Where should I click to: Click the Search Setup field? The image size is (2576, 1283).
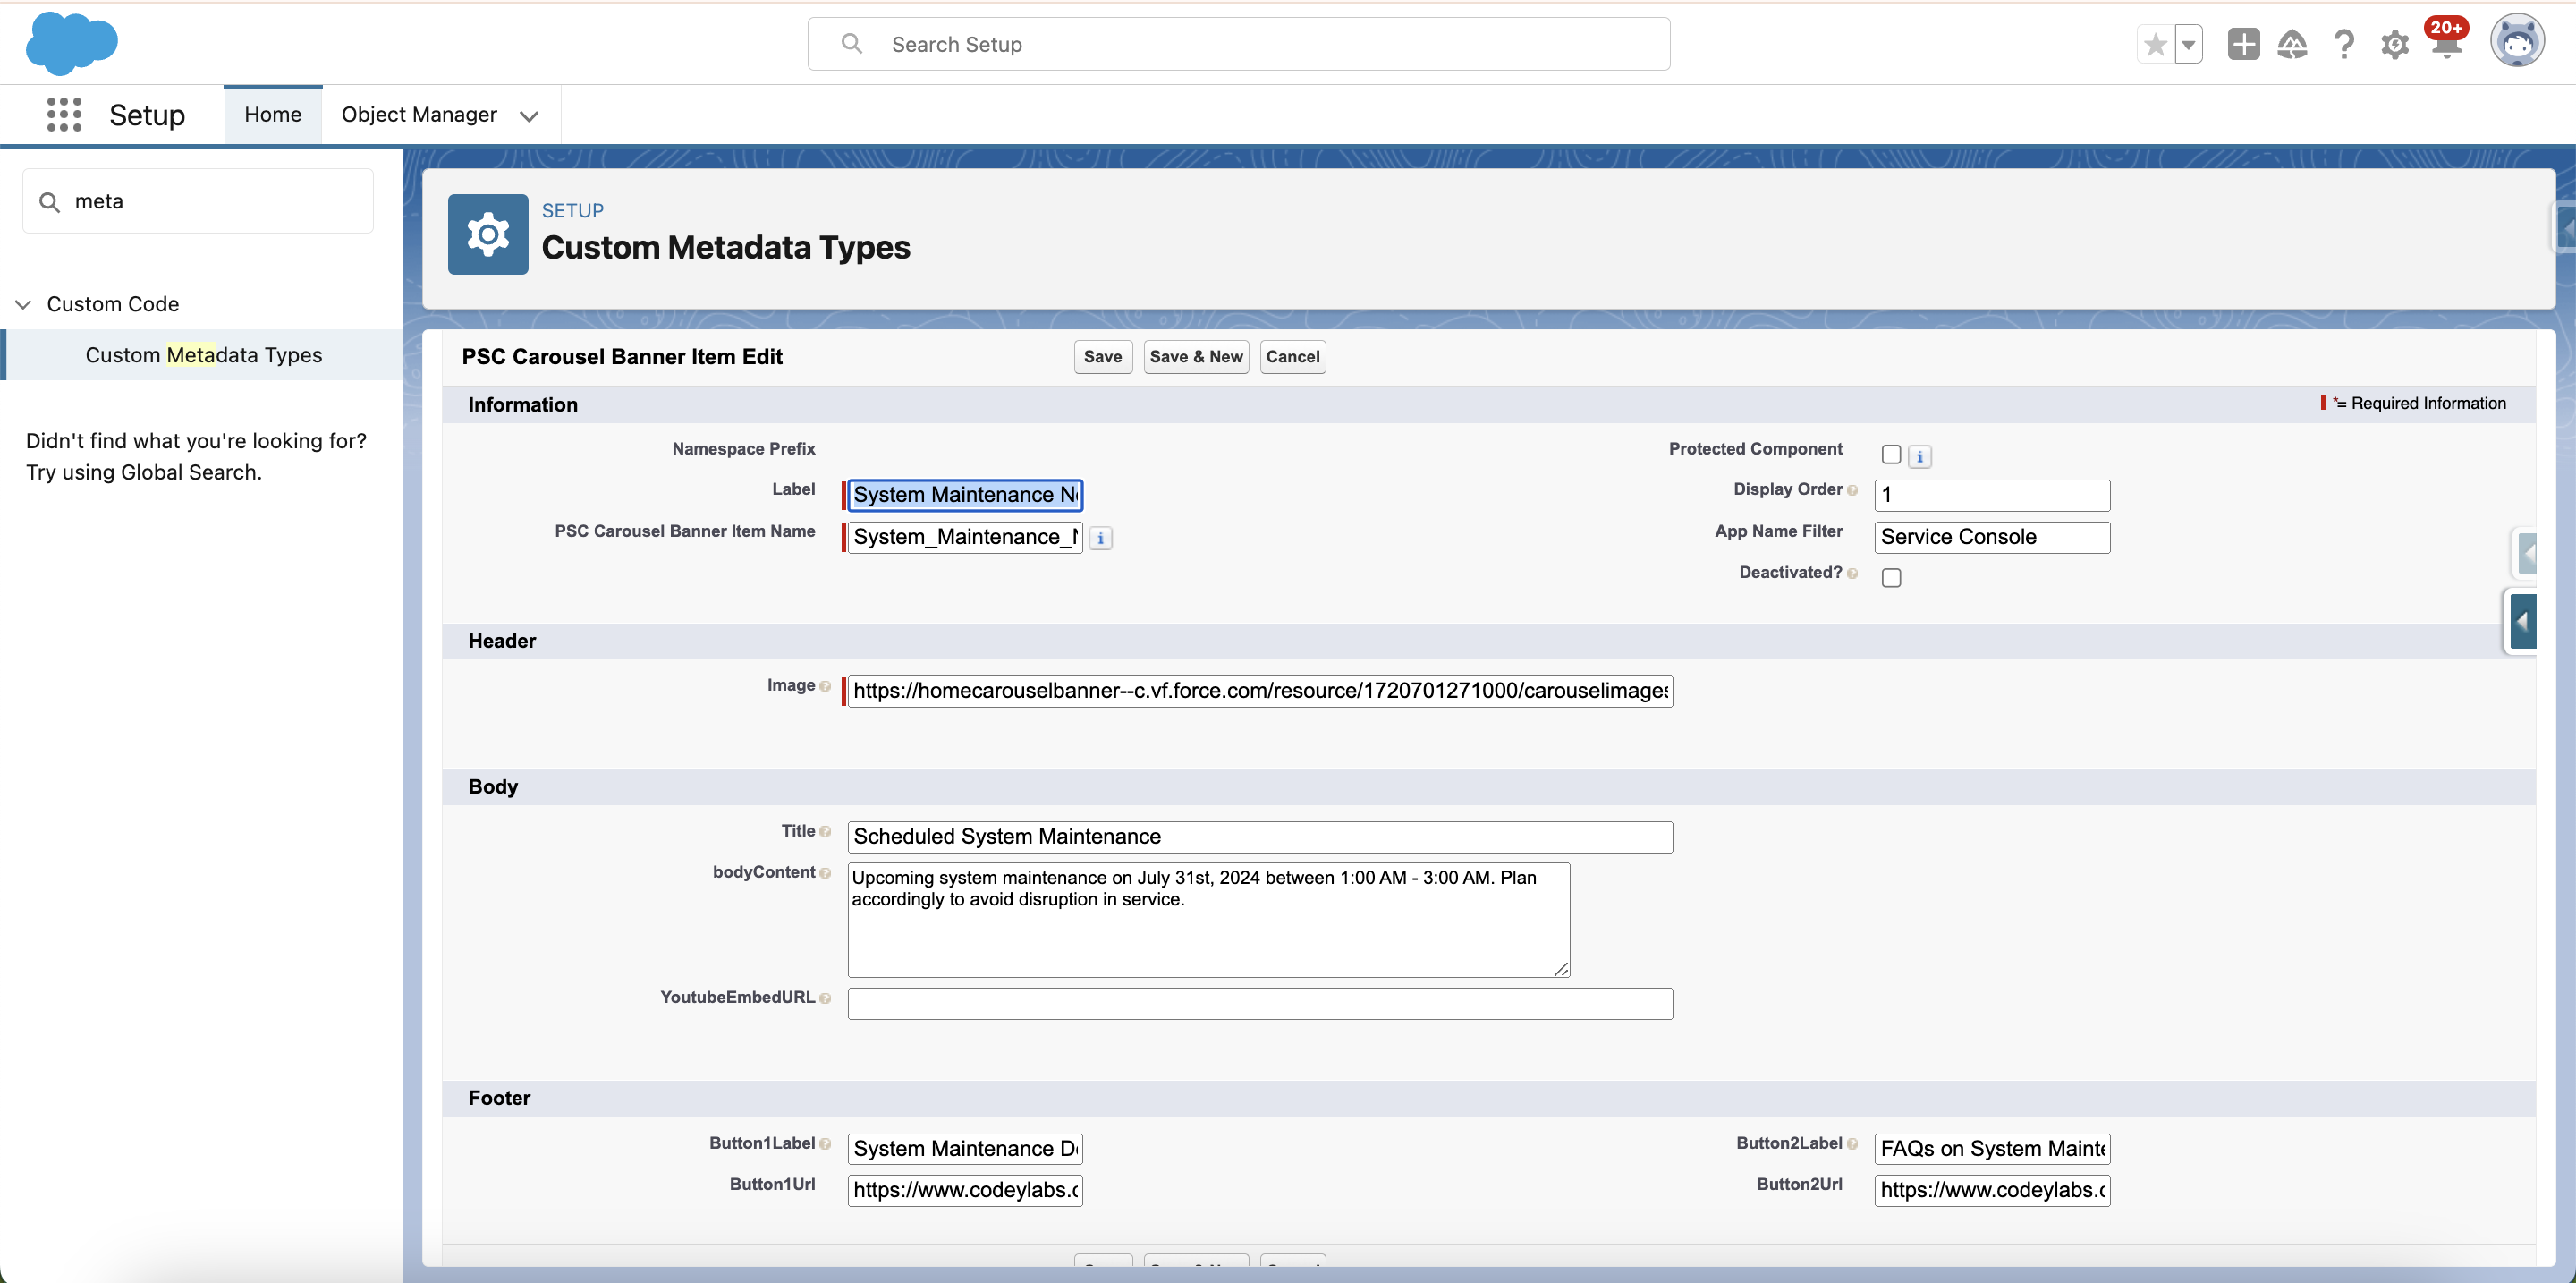pos(1238,44)
